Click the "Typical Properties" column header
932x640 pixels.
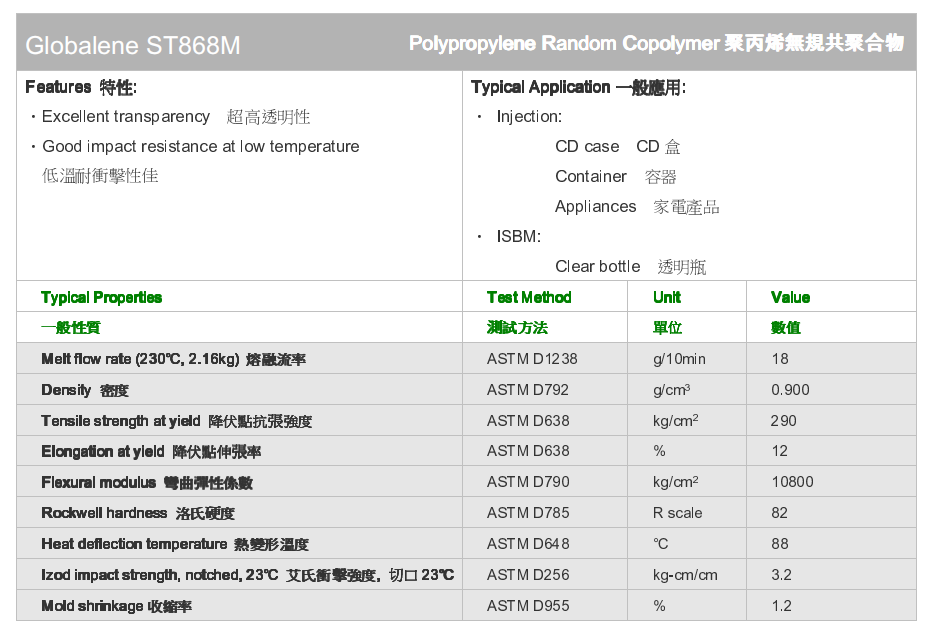coord(102,297)
